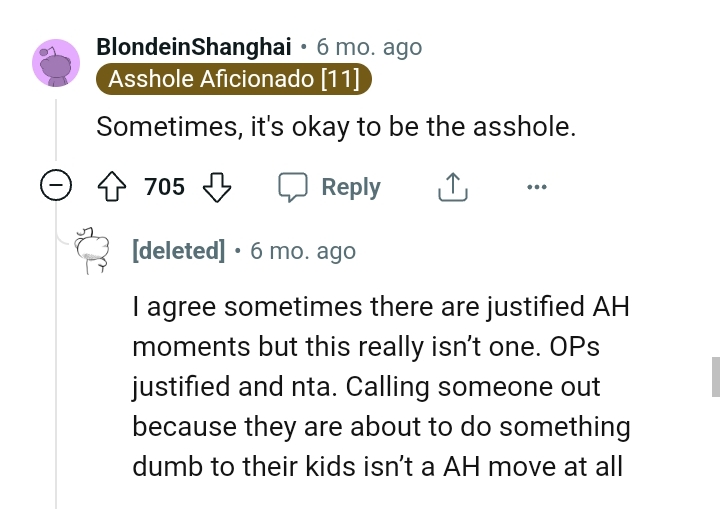Click the scrollbar thumb on the right edge
Image resolution: width=720 pixels, height=509 pixels.
point(715,377)
